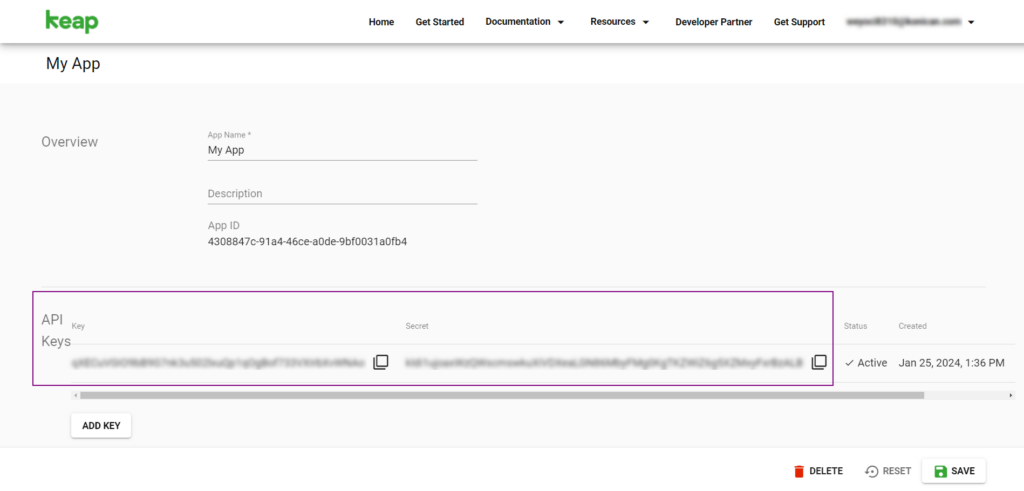Screen dimensions: 1024x491
Task: Expand the Resources menu
Action: [x=620, y=22]
